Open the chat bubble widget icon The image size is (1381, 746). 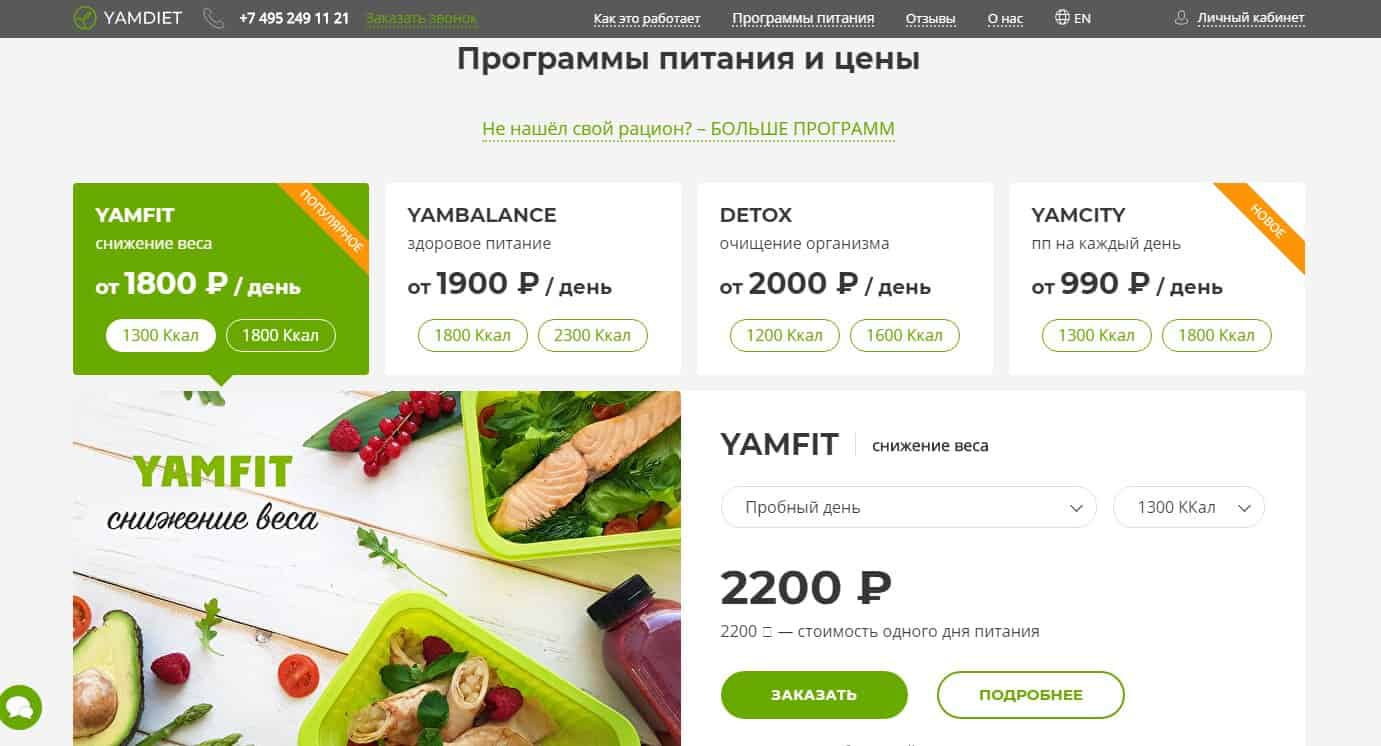tap(20, 707)
